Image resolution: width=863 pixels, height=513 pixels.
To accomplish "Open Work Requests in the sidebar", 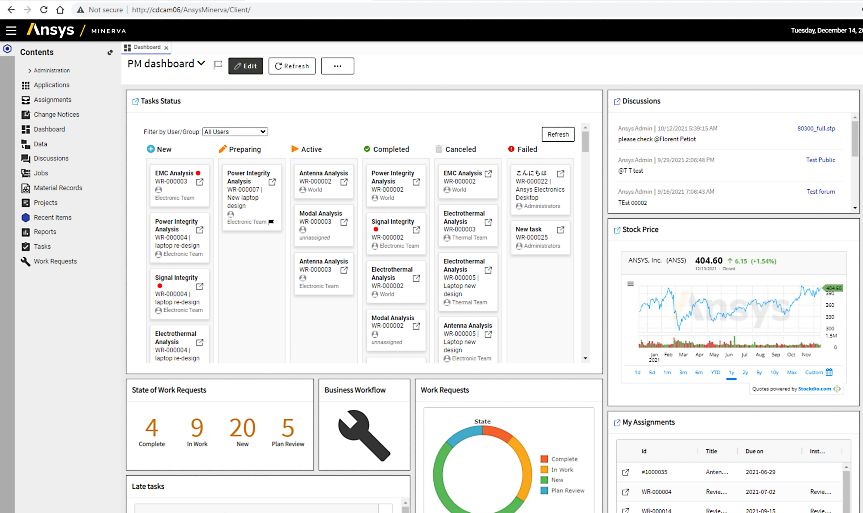I will [x=55, y=261].
